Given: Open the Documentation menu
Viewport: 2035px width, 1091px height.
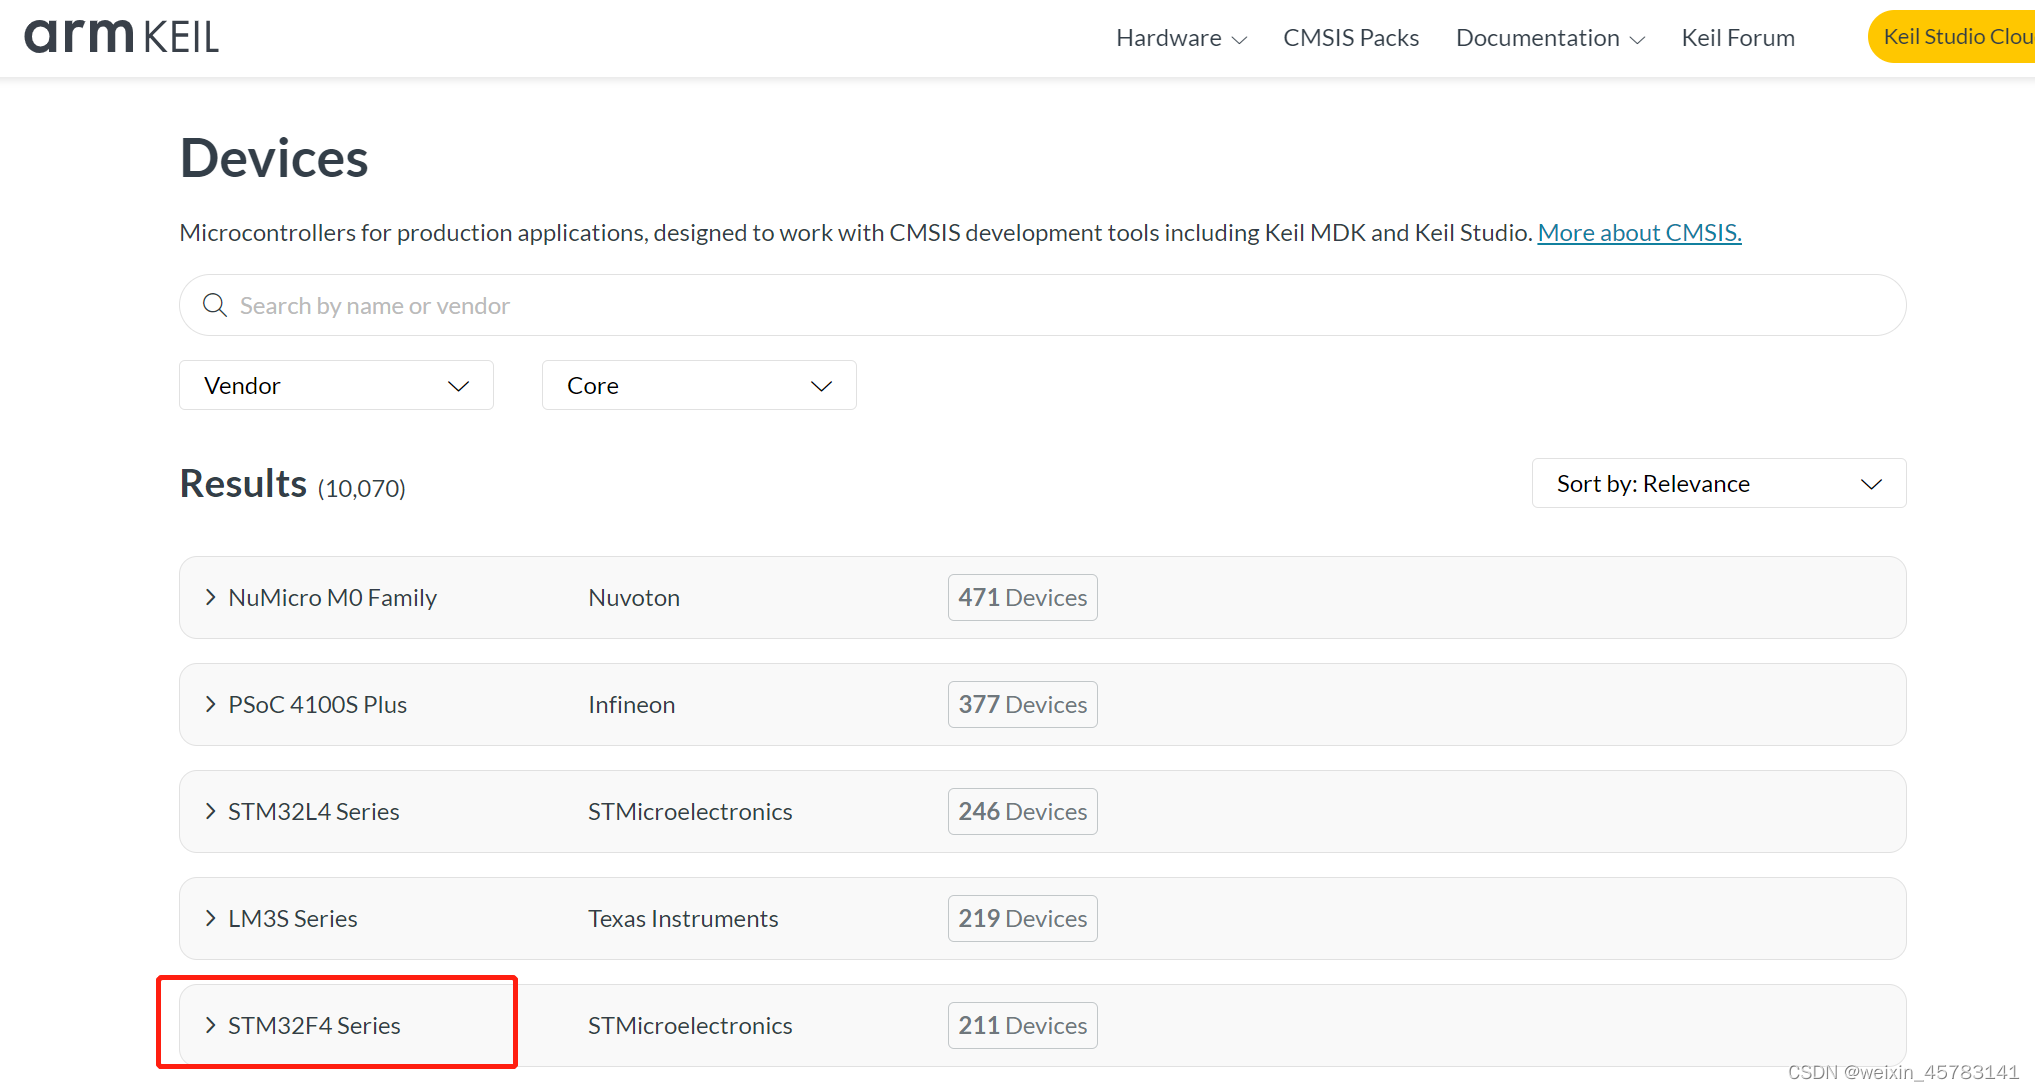Looking at the screenshot, I should (1549, 38).
